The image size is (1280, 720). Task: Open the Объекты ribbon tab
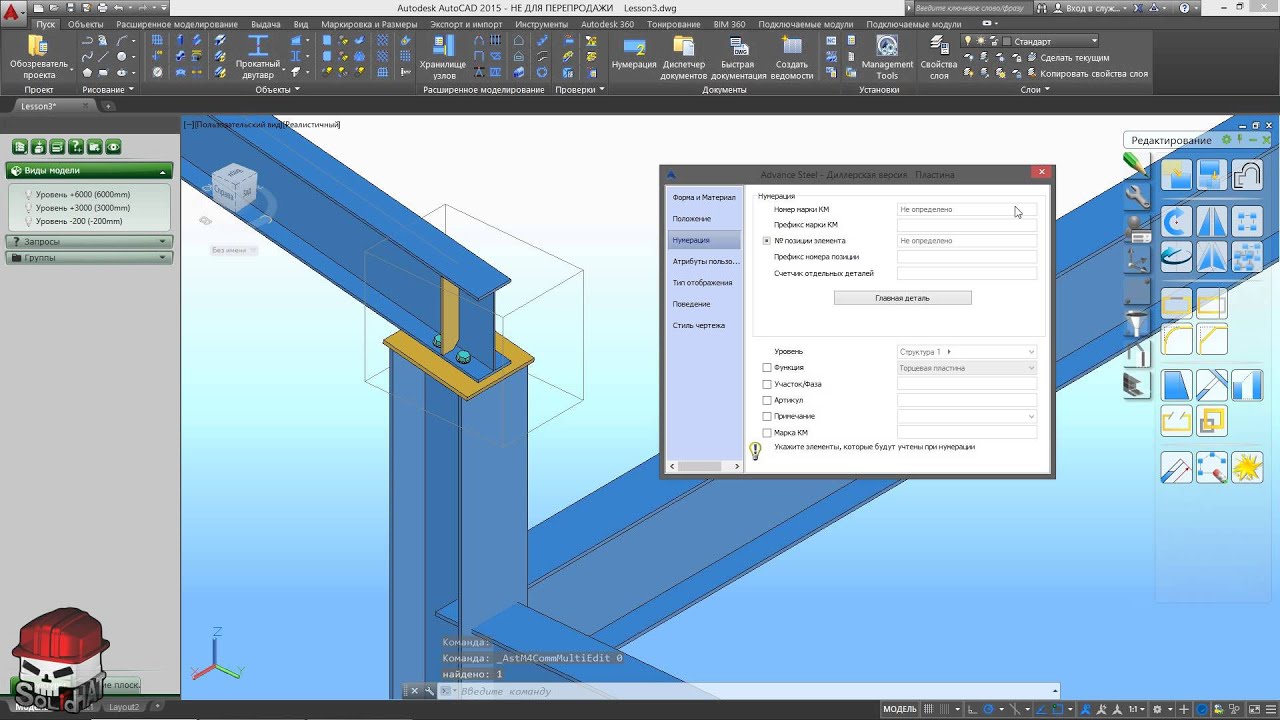[86, 24]
